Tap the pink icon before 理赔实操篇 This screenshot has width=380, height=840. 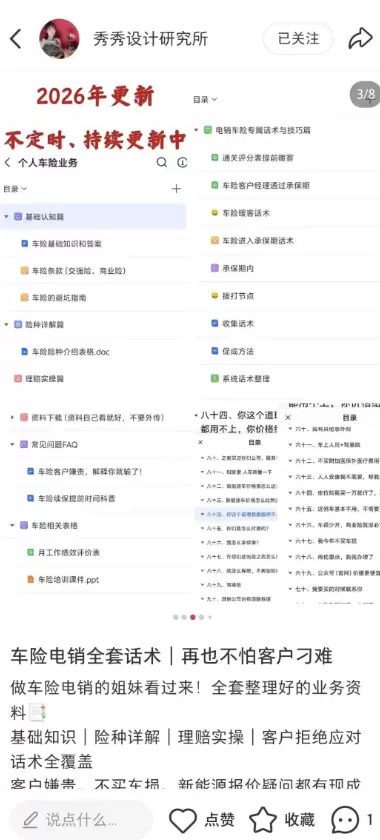point(18,379)
